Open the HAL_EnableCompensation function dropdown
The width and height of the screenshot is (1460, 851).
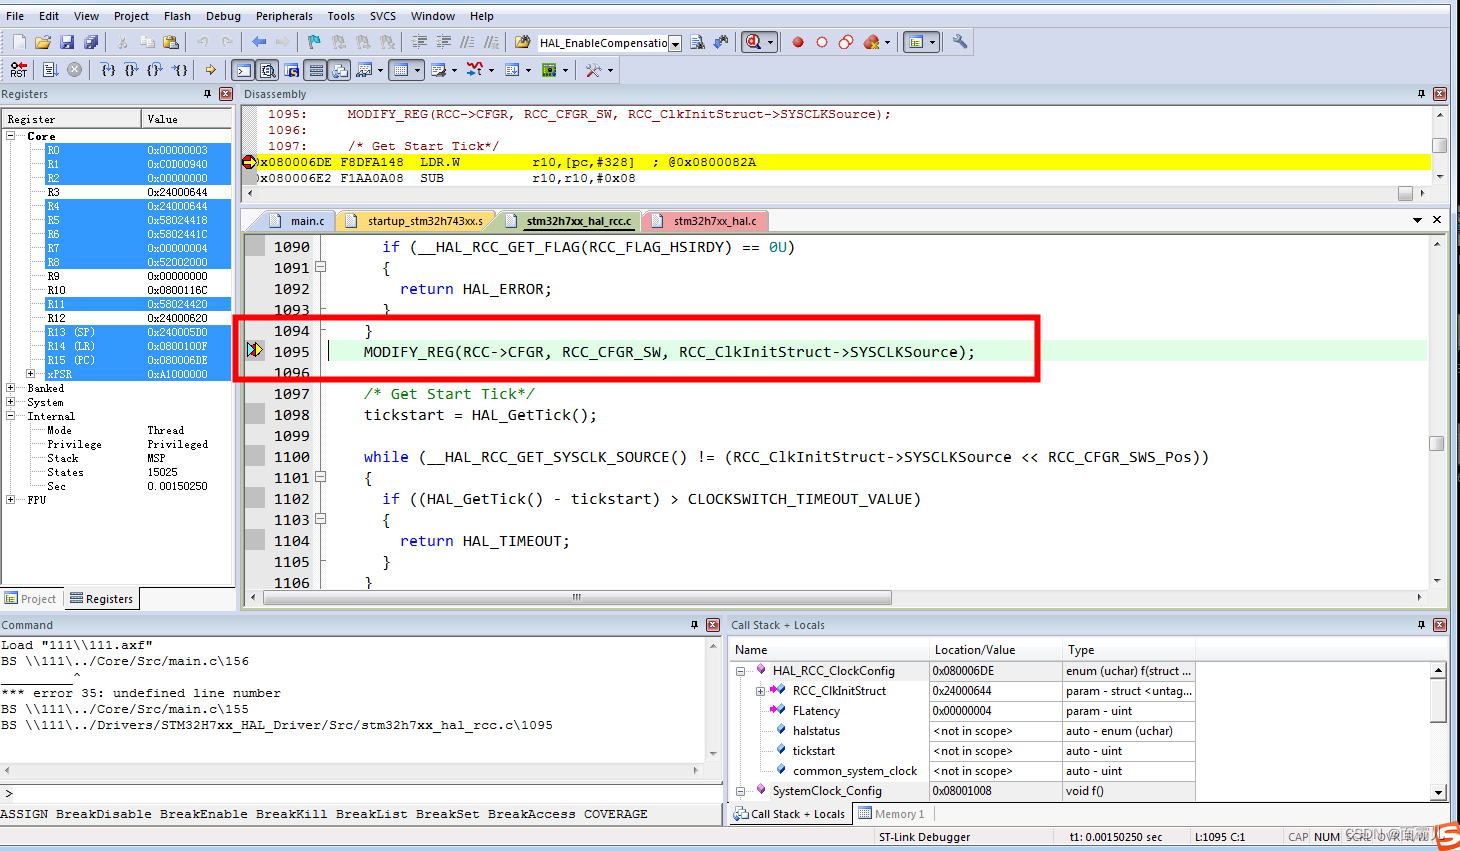point(675,43)
